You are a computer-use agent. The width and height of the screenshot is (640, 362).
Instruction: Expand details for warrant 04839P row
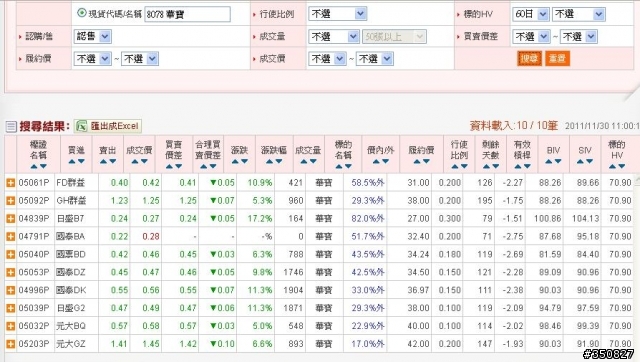(11, 219)
